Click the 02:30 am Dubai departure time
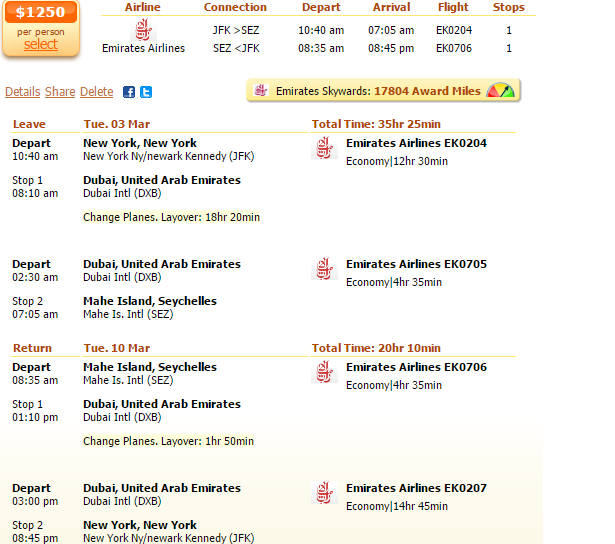The image size is (615, 544). [35, 277]
